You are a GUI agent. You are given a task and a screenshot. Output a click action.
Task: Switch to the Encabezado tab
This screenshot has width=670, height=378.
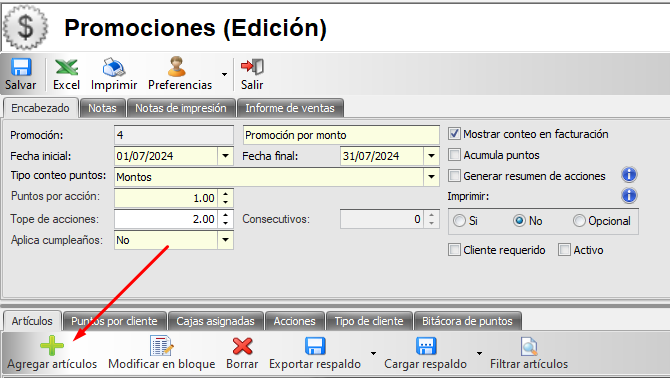click(x=40, y=108)
